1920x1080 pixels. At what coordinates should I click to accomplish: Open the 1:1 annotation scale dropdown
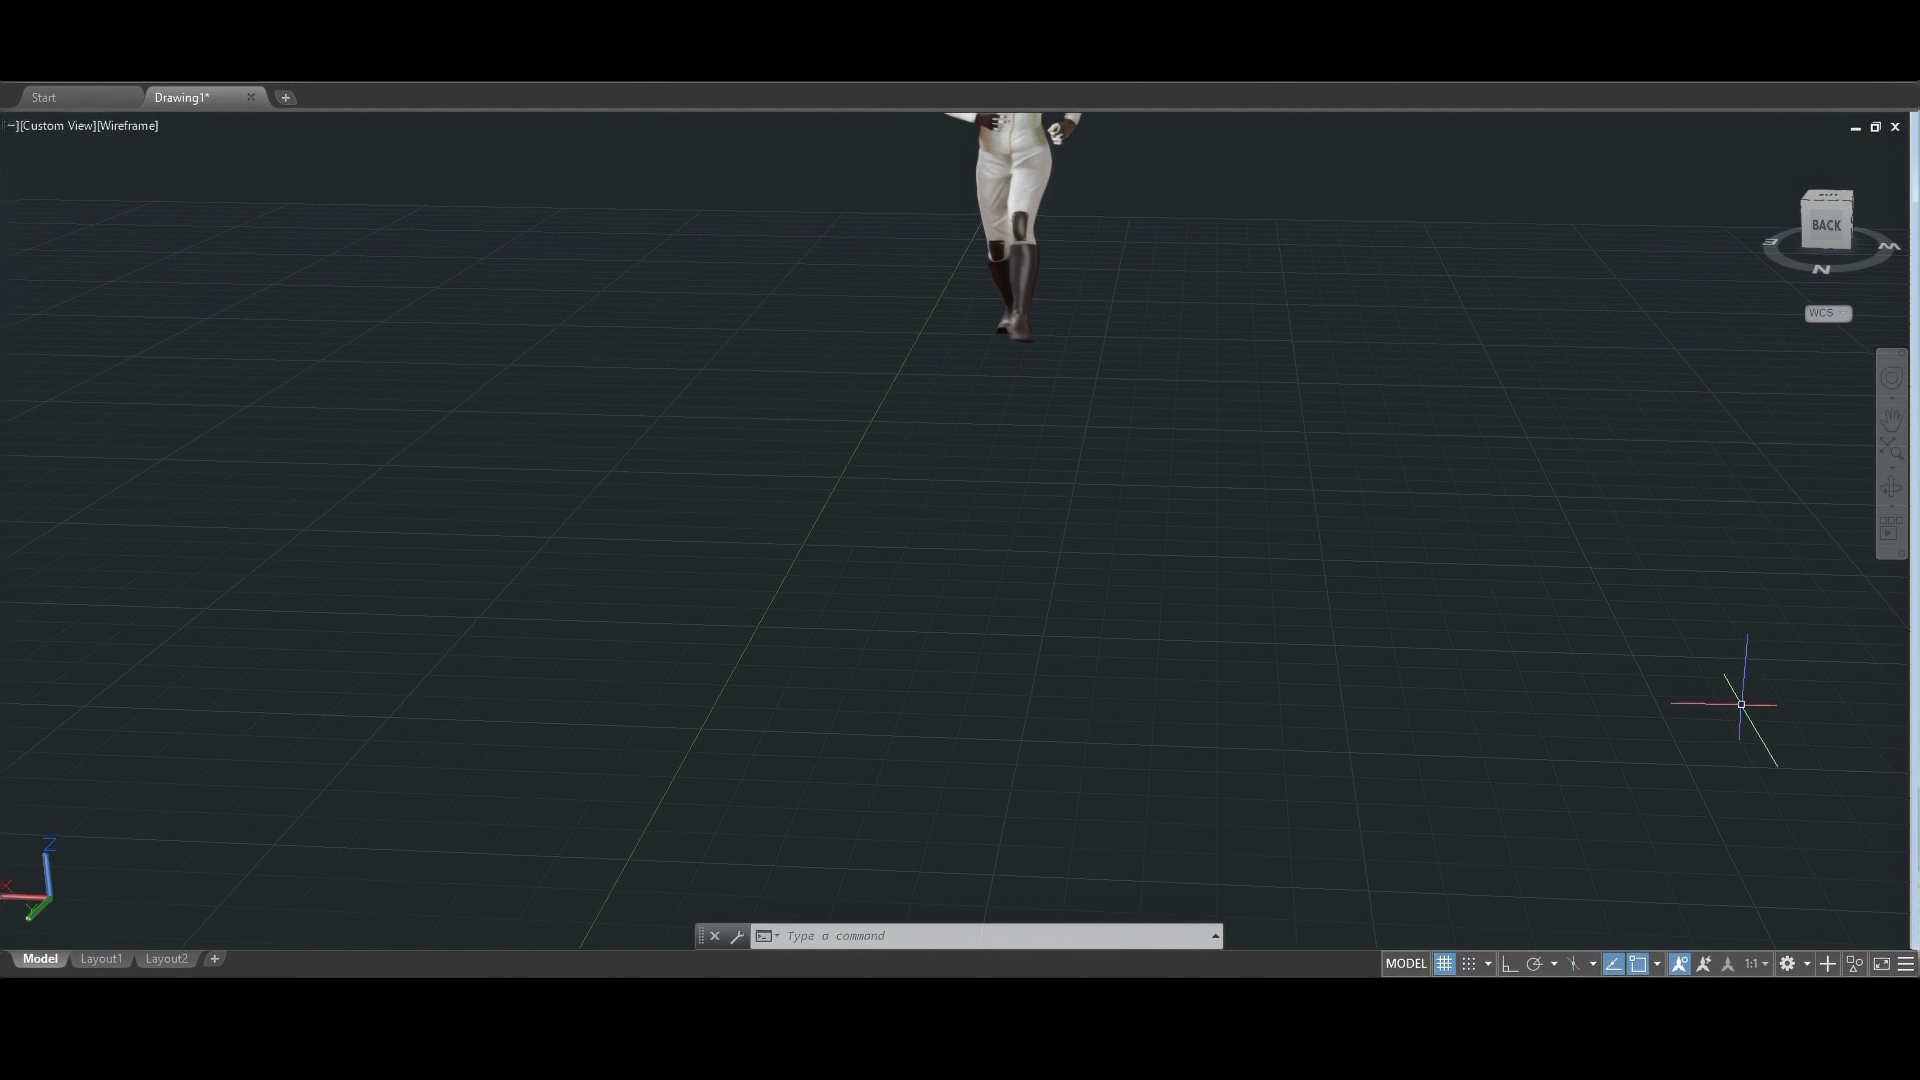[x=1757, y=964]
